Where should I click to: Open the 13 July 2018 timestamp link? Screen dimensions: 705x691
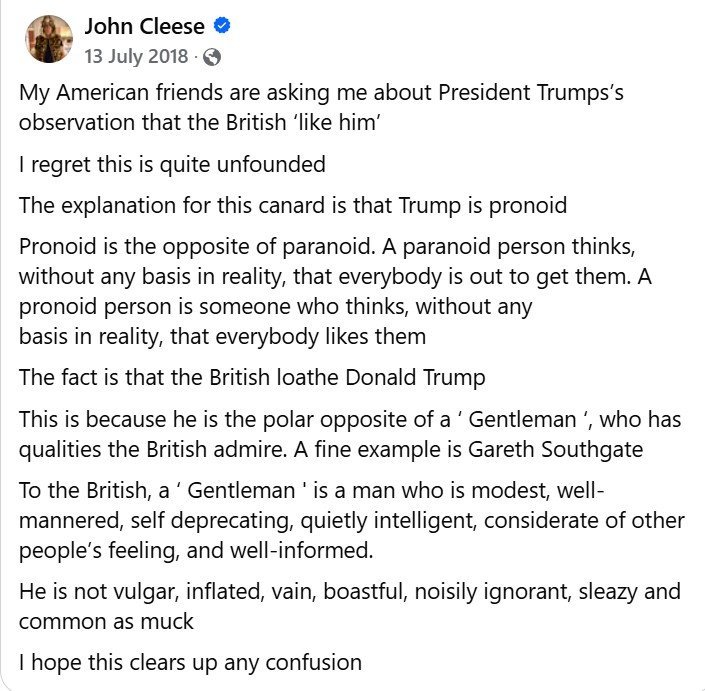pyautogui.click(x=136, y=57)
